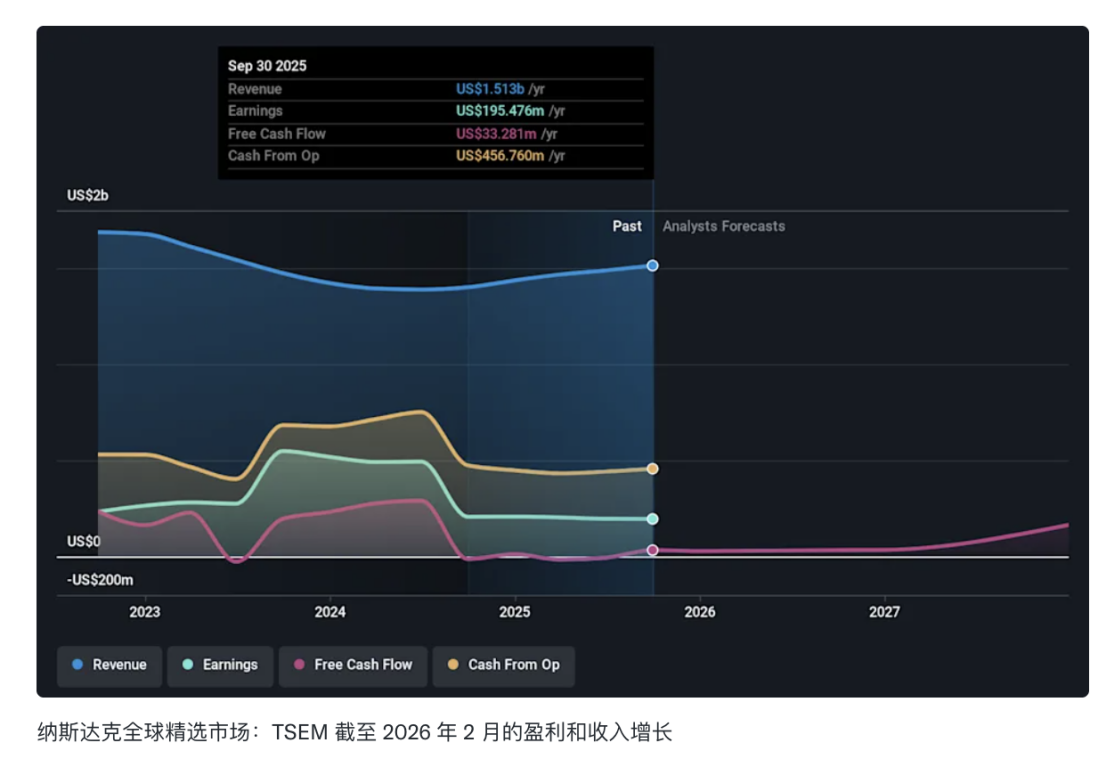Image resolution: width=1107 pixels, height=759 pixels.
Task: Click the 2025 x-axis year label
Action: click(515, 612)
